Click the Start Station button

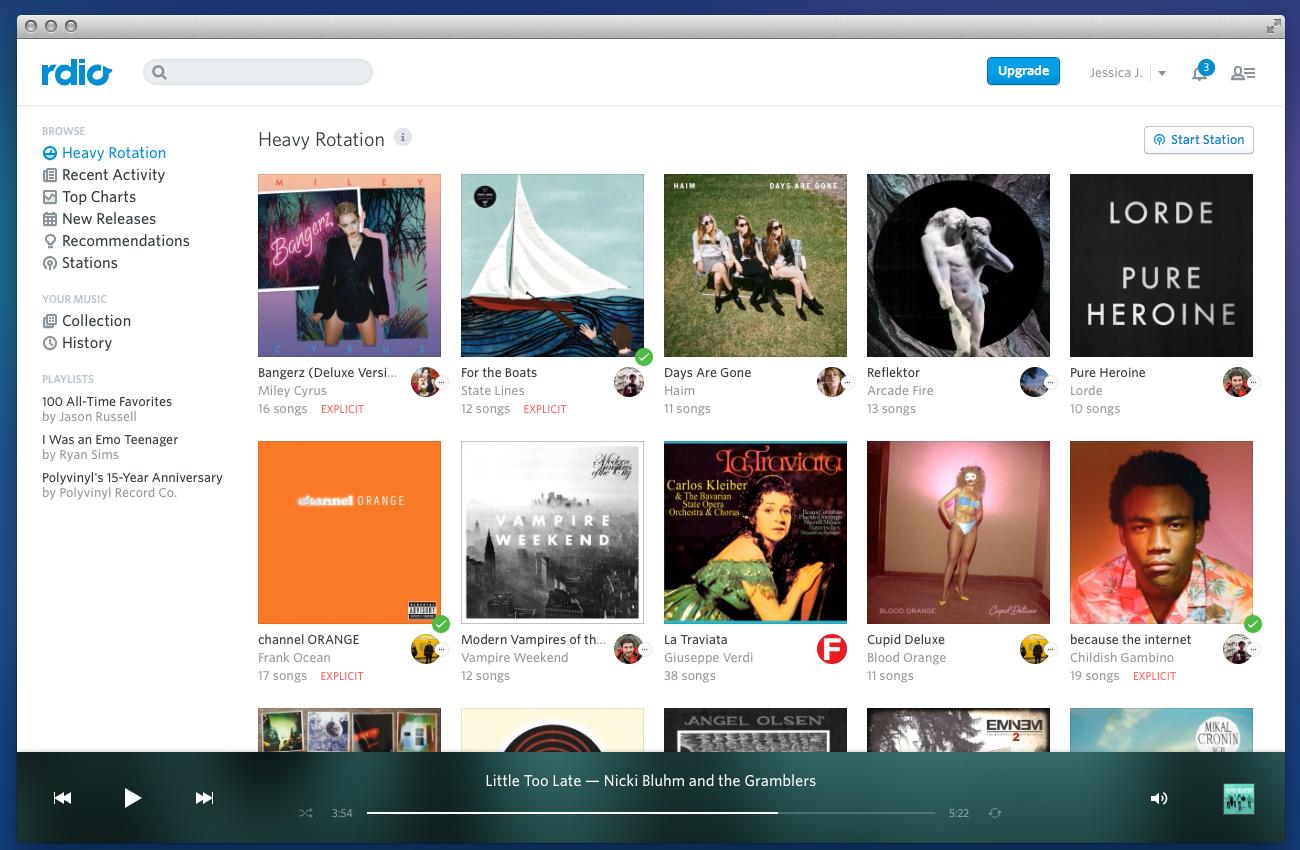coord(1198,140)
